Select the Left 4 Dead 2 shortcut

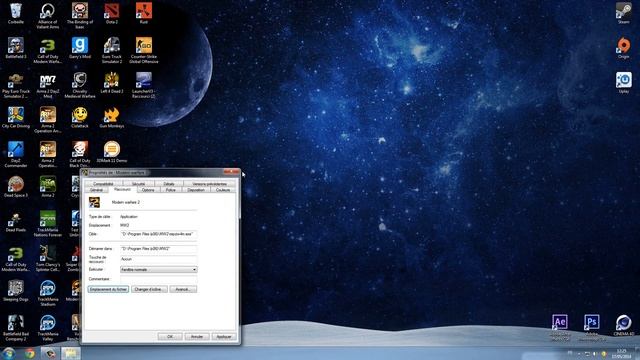(111, 83)
